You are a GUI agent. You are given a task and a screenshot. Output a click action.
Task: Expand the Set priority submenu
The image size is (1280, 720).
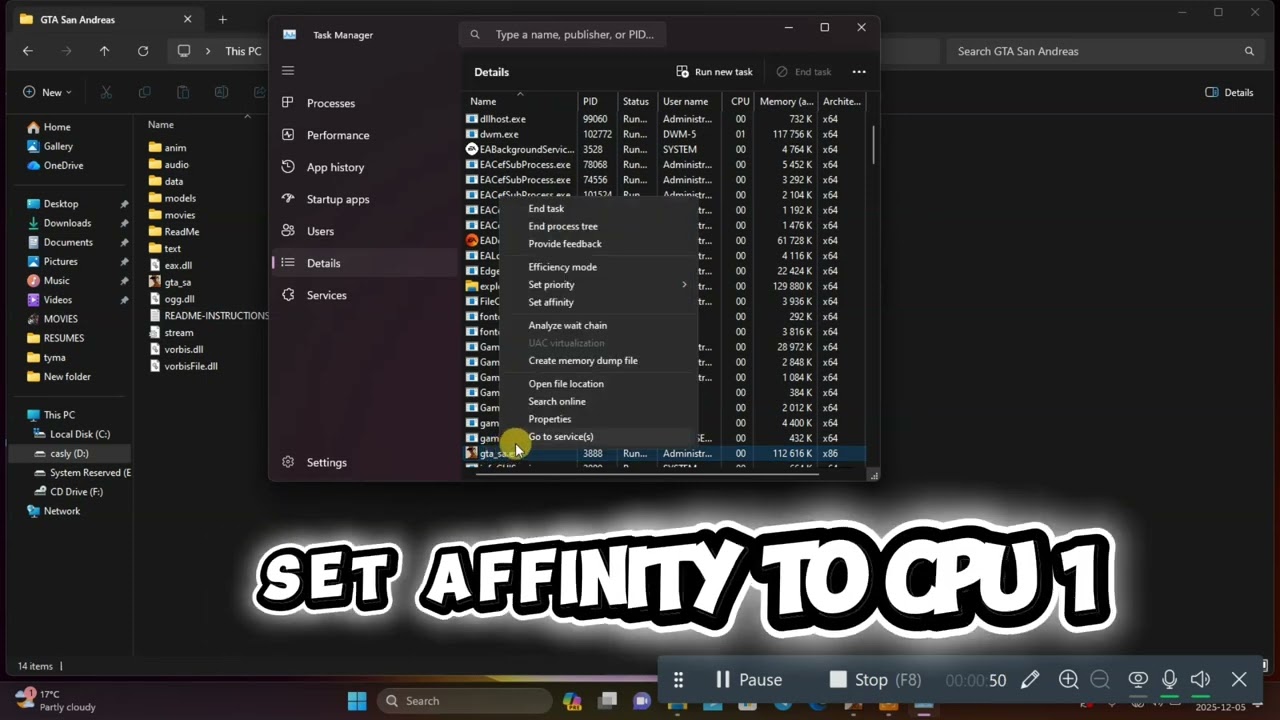[x=607, y=285]
